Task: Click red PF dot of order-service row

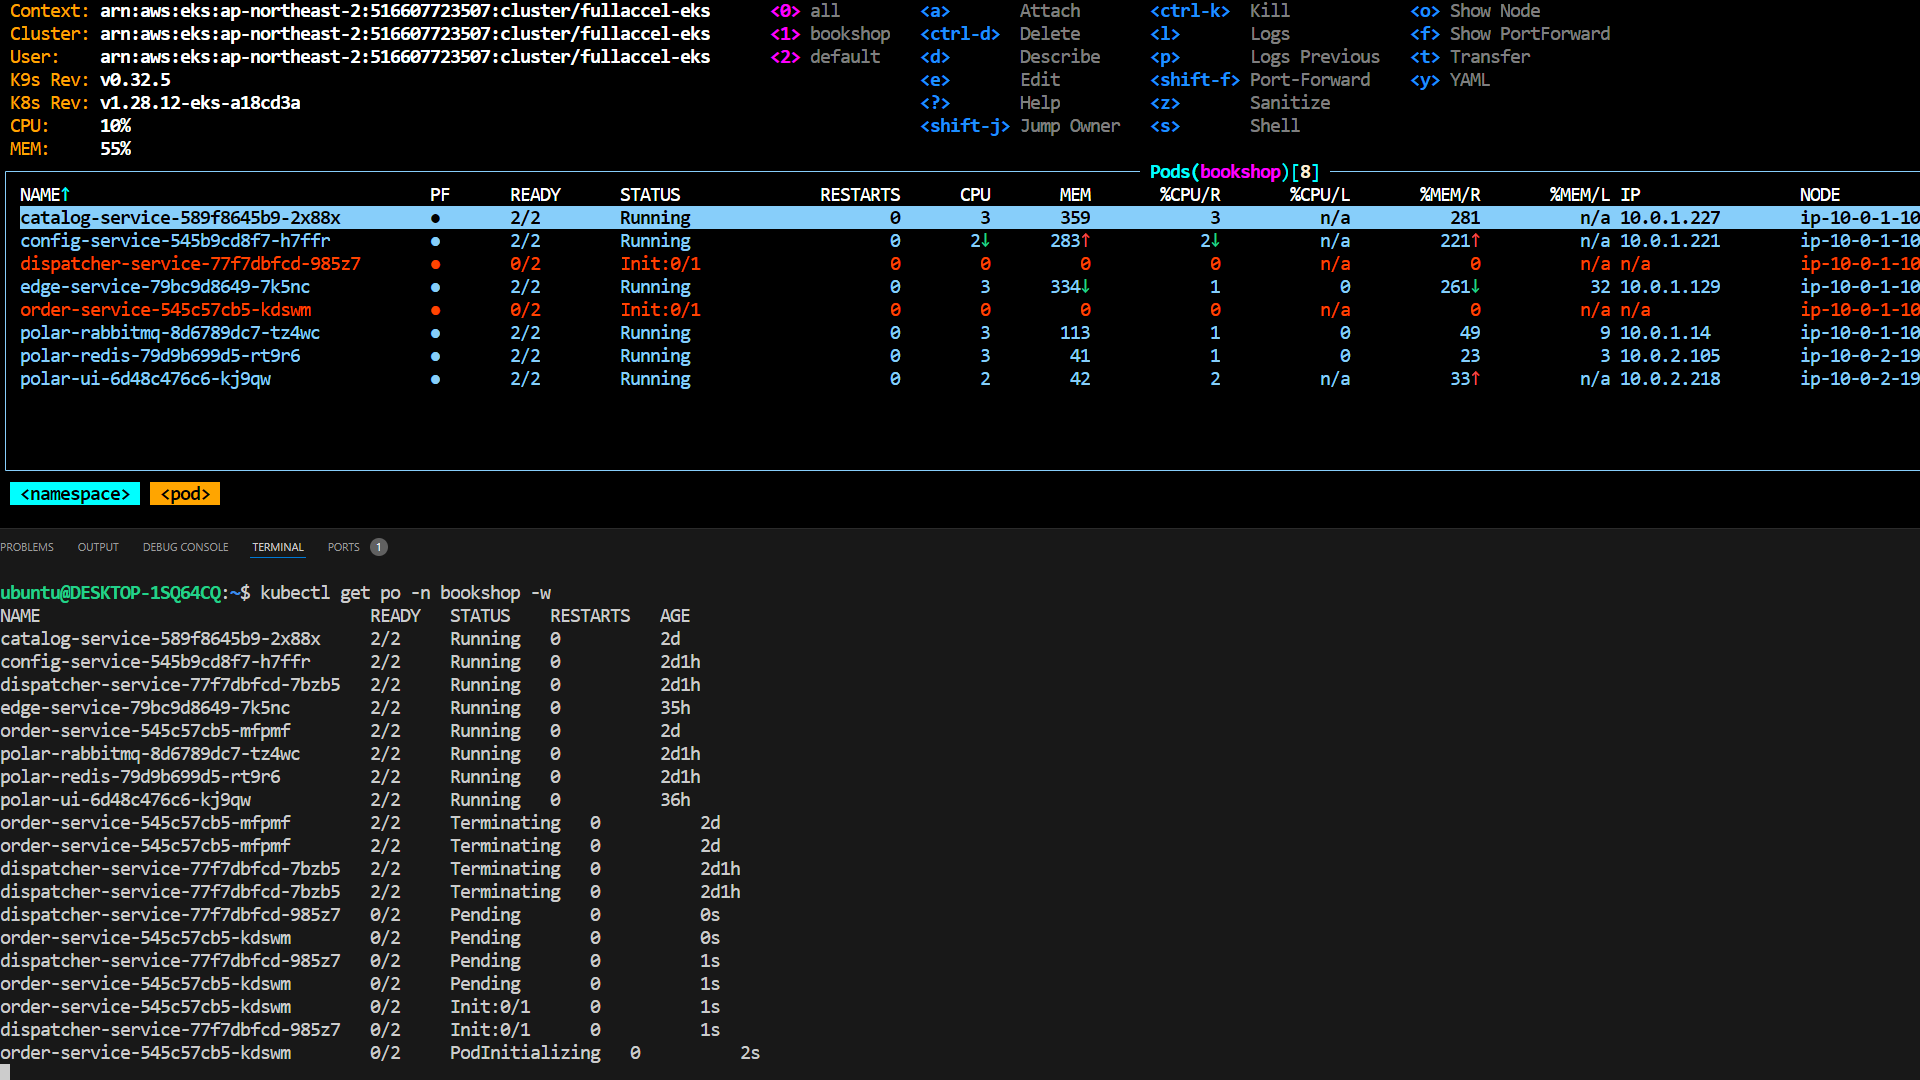Action: coord(435,310)
